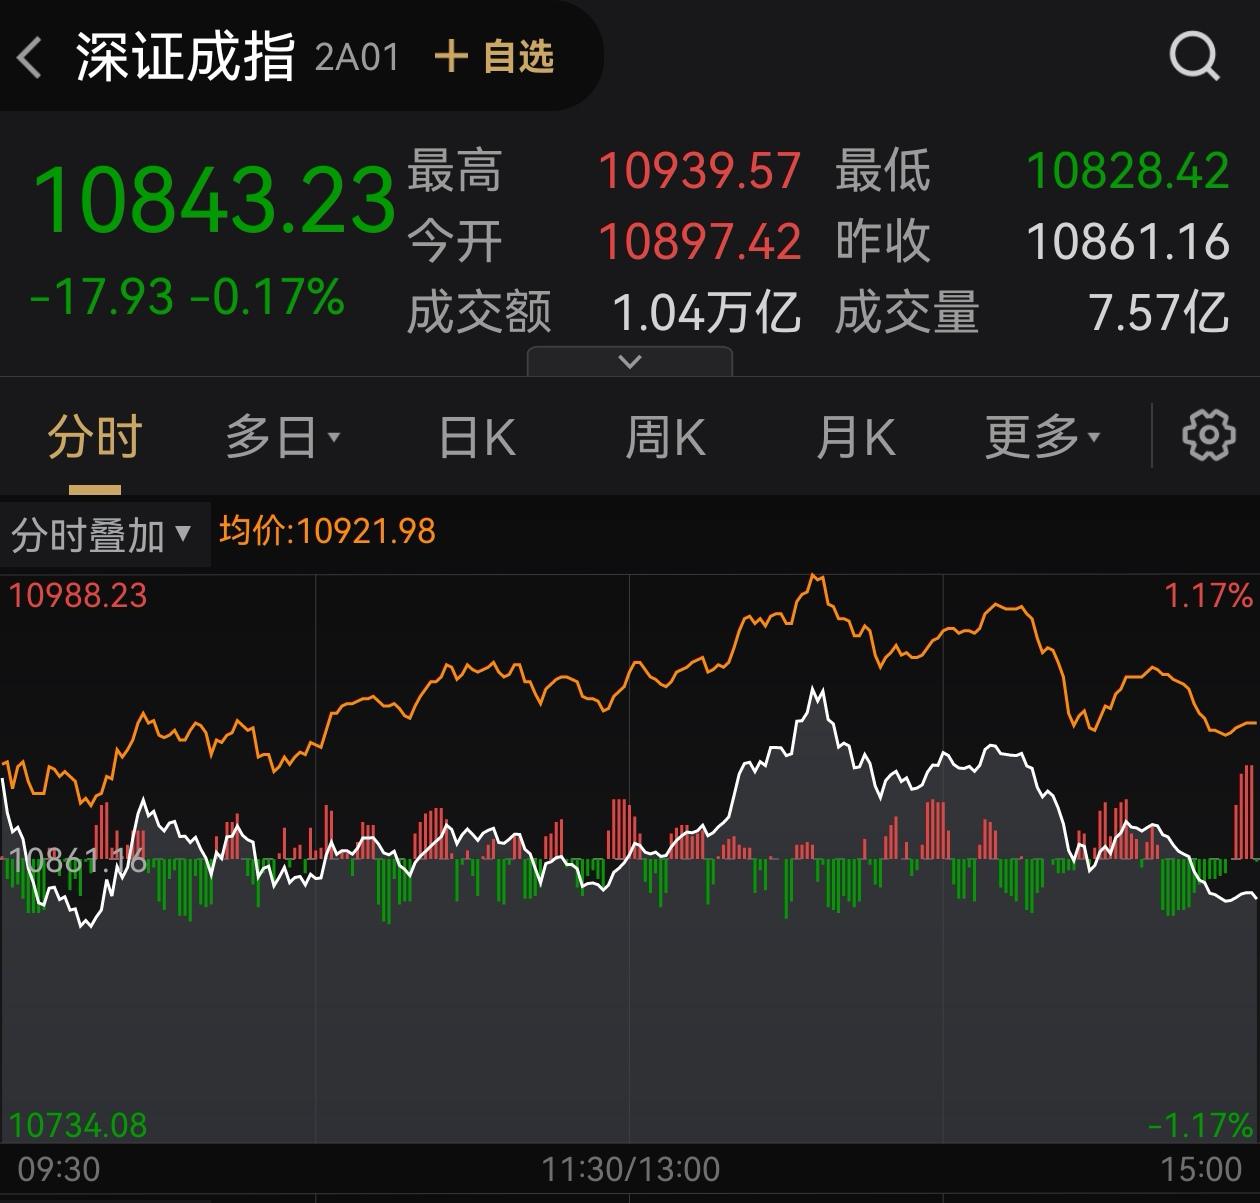Switch to the 月K tab
This screenshot has width=1260, height=1203.
[x=855, y=437]
